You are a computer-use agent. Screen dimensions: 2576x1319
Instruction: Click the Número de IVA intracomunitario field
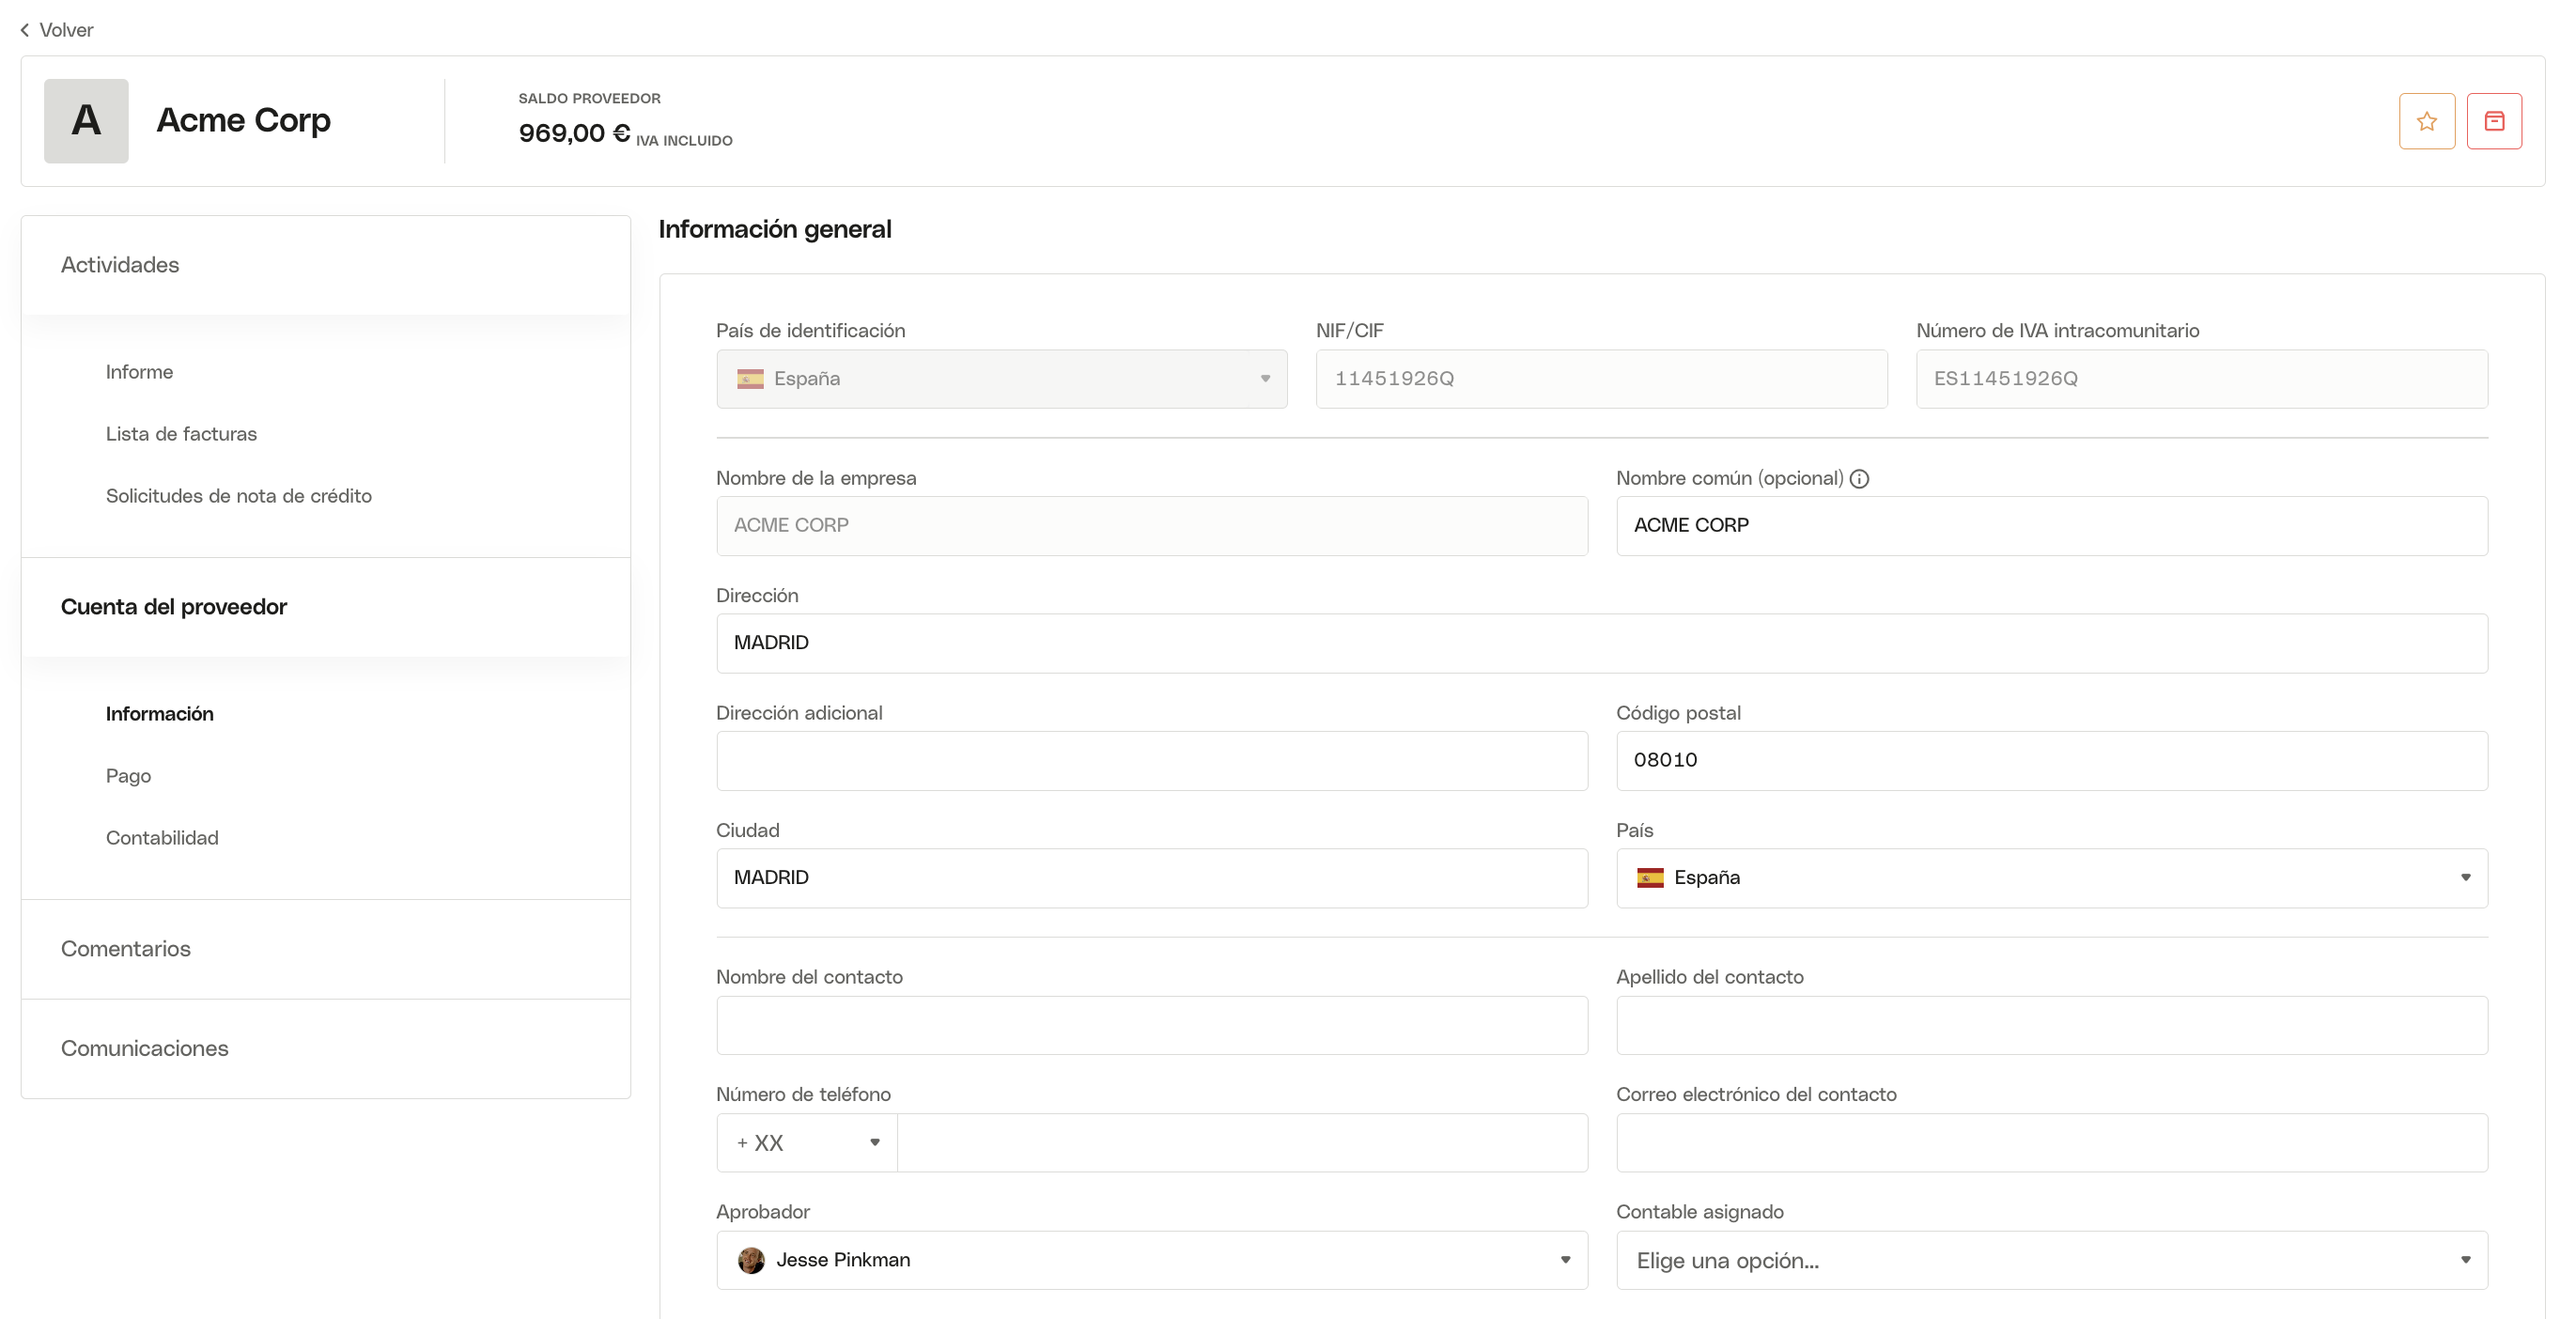pos(2202,379)
